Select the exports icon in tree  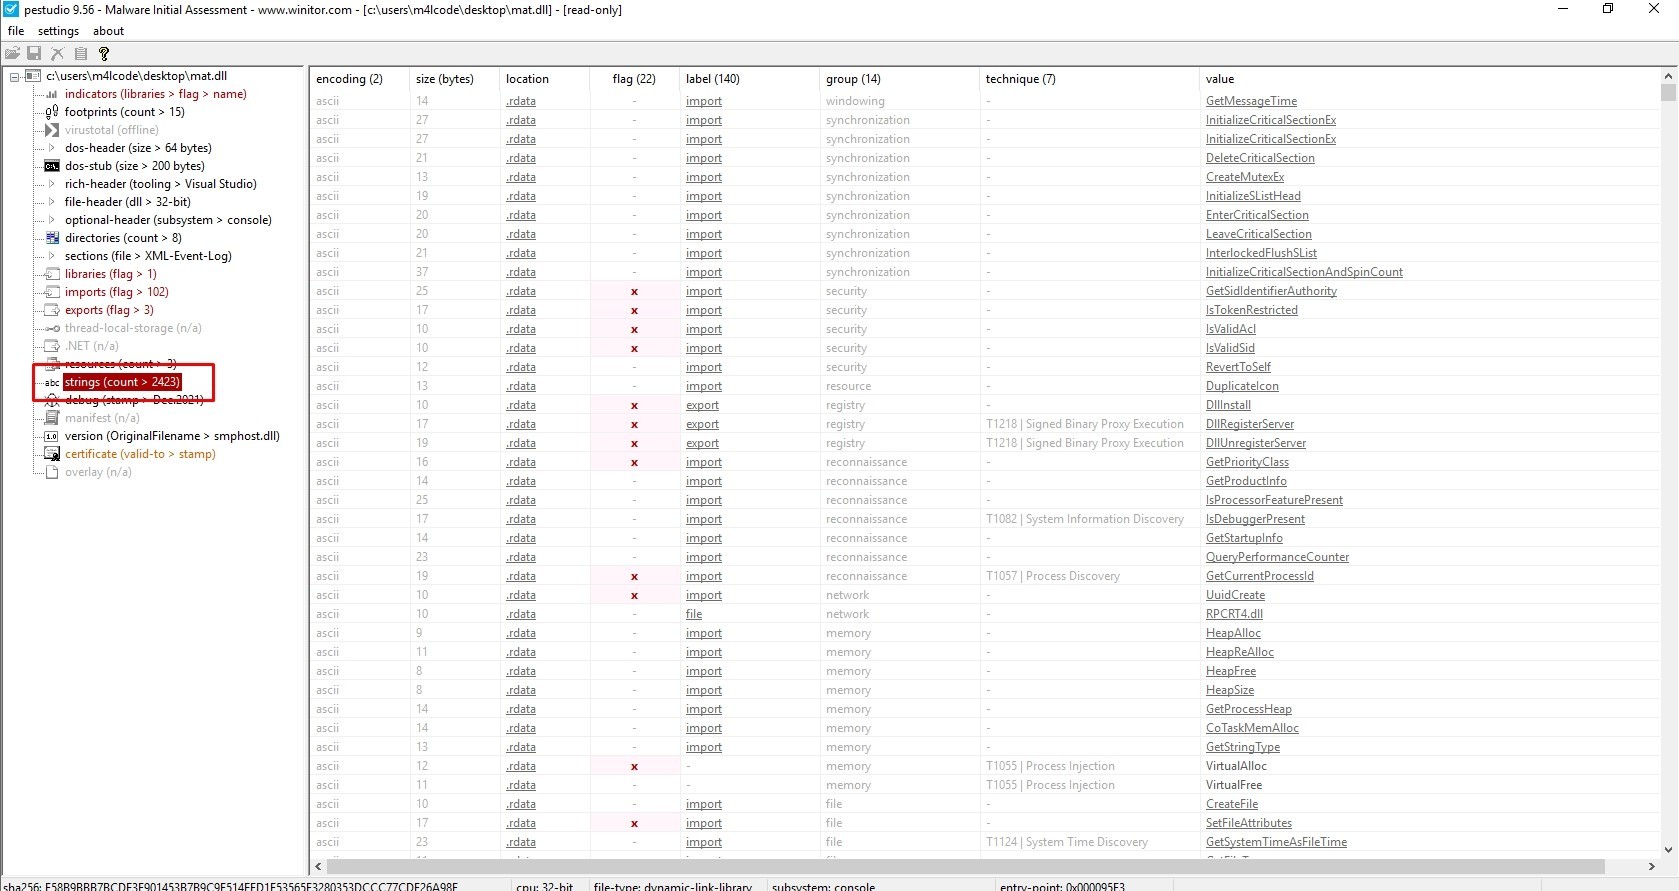[x=52, y=310]
